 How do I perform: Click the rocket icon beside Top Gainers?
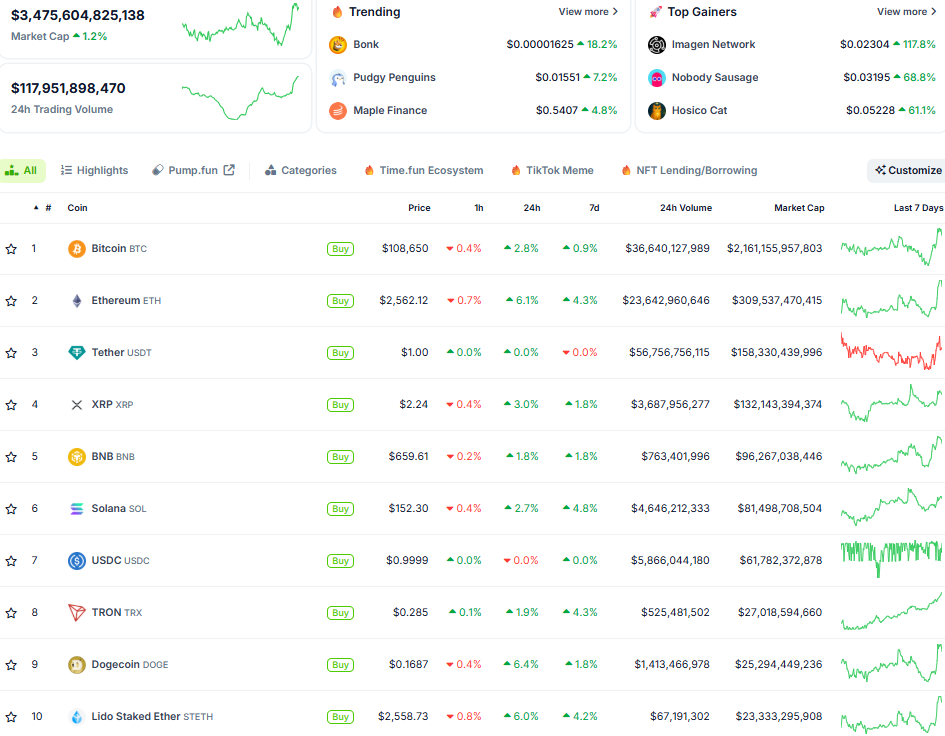[x=655, y=12]
